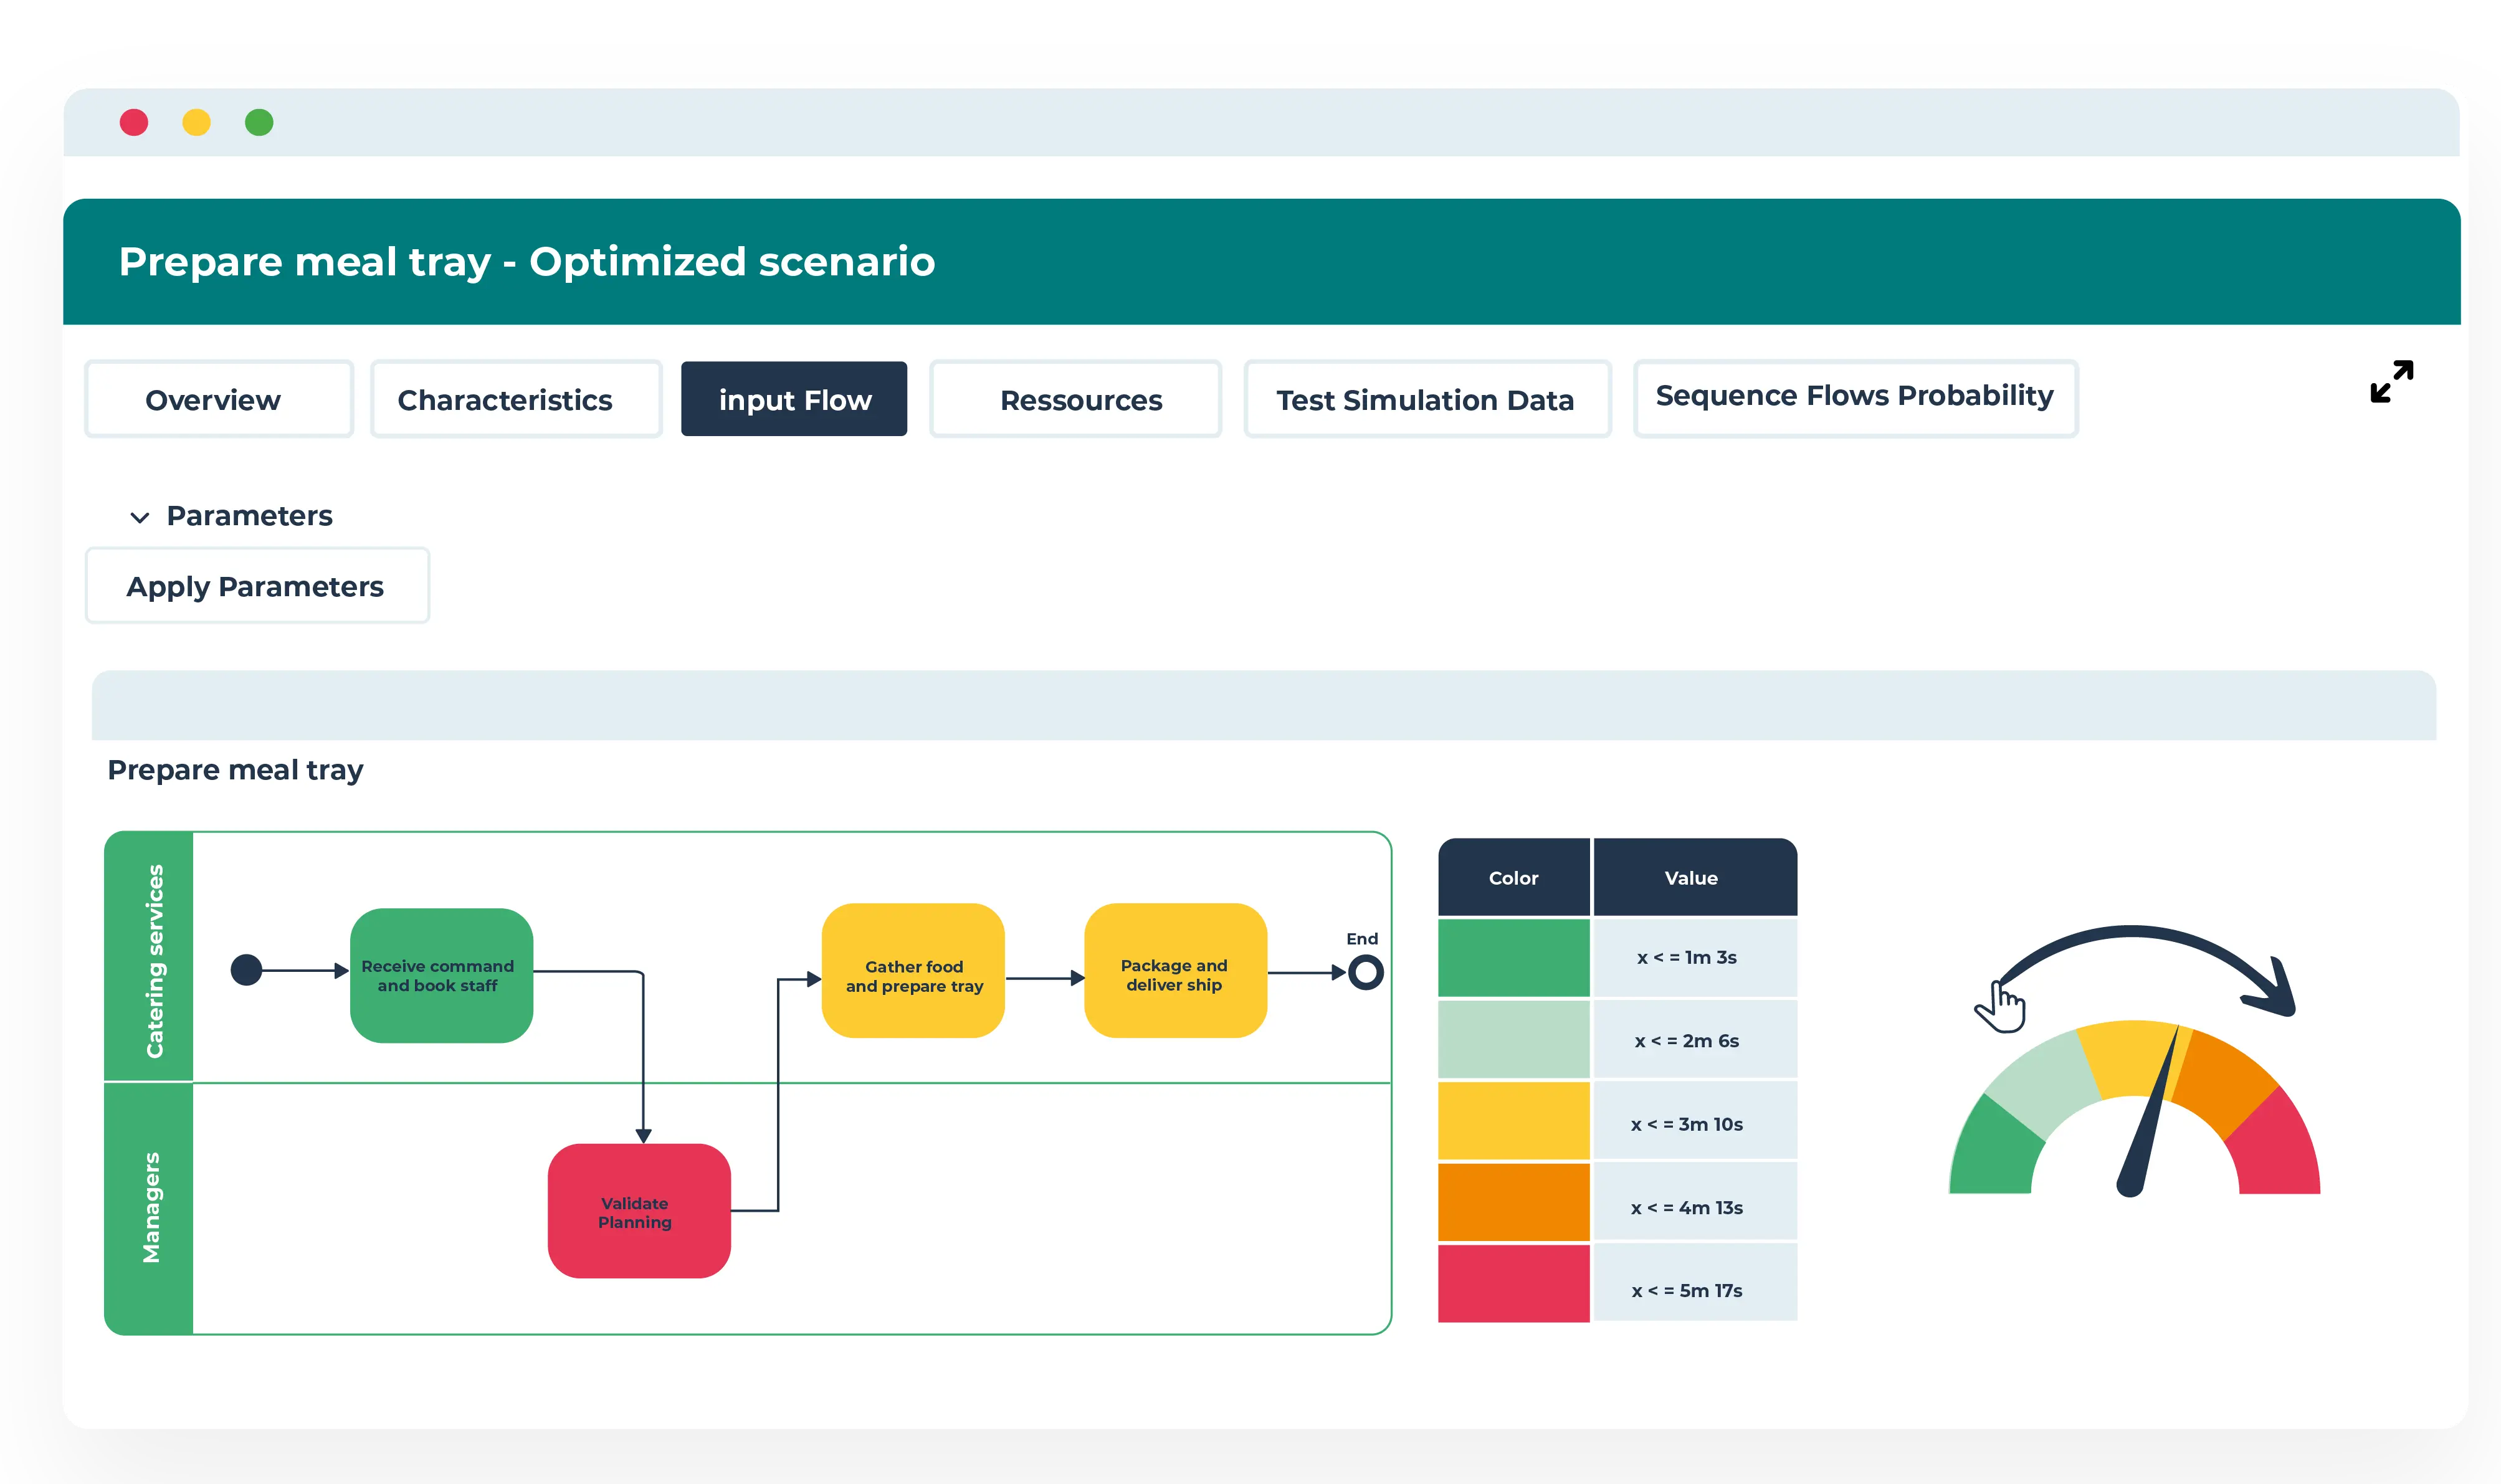Open Sequence Flows Probability tab
The image size is (2501, 1484).
click(1855, 398)
